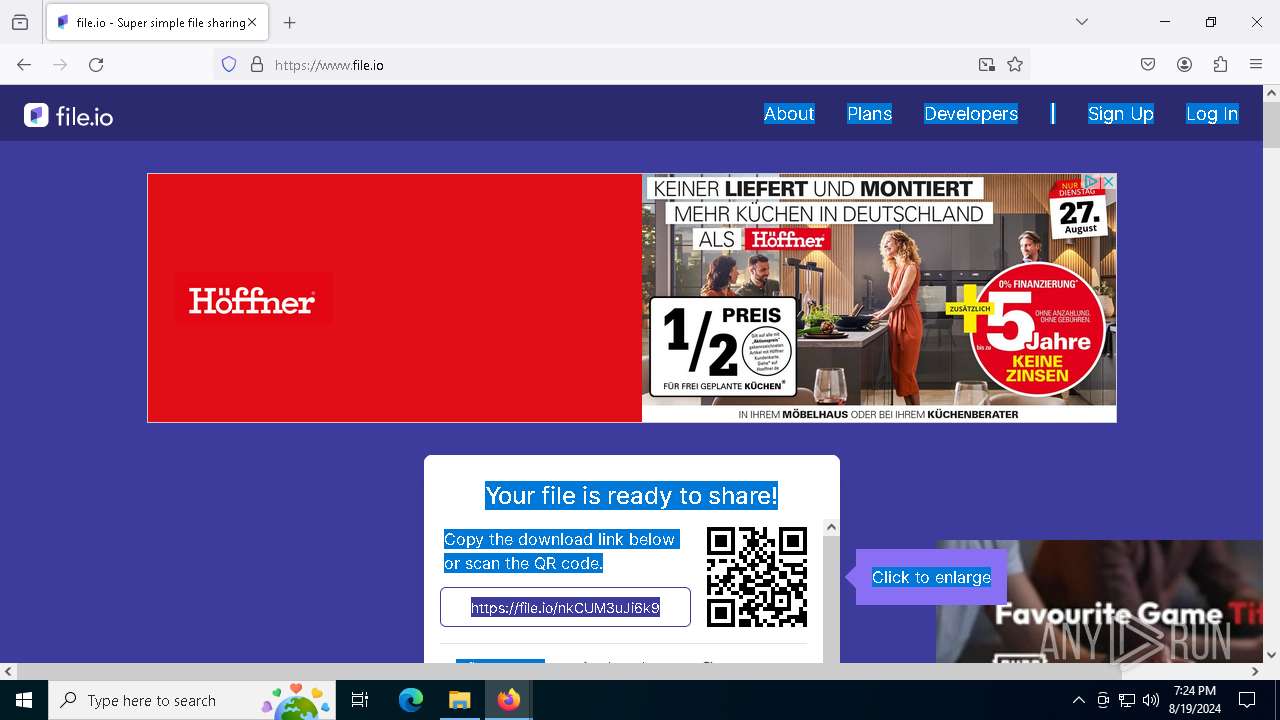The width and height of the screenshot is (1280, 720).
Task: Reload the current page
Action: tap(96, 65)
